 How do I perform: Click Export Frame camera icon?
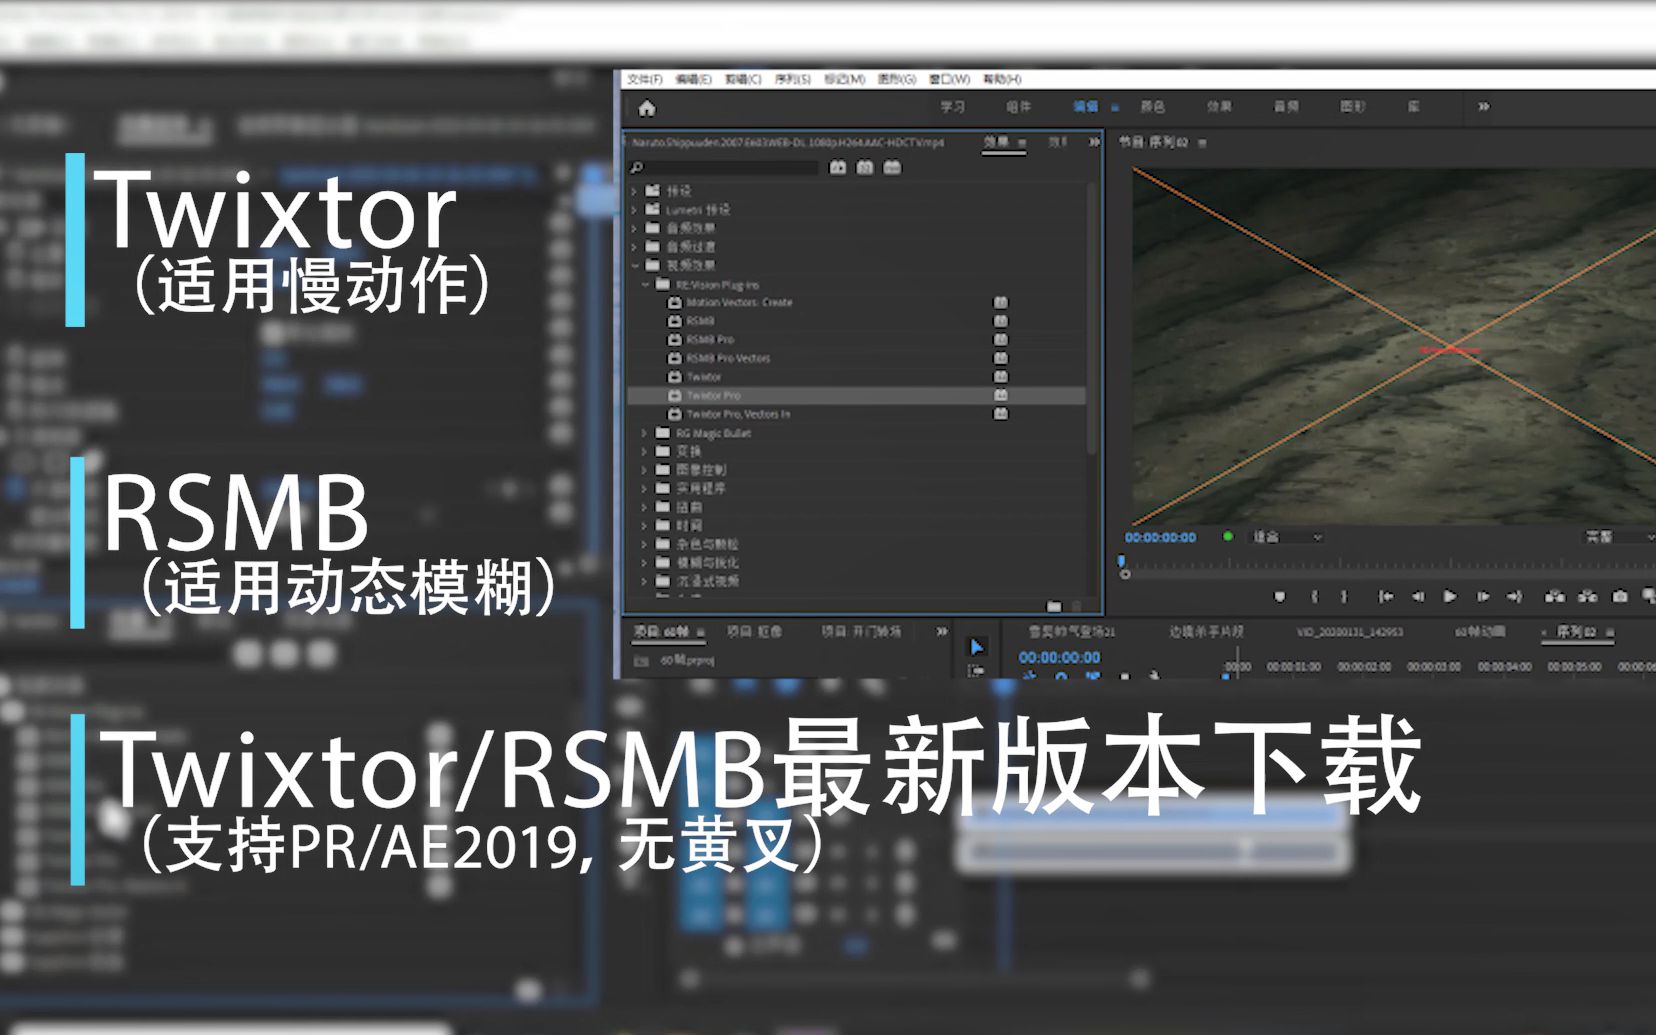[x=1620, y=597]
